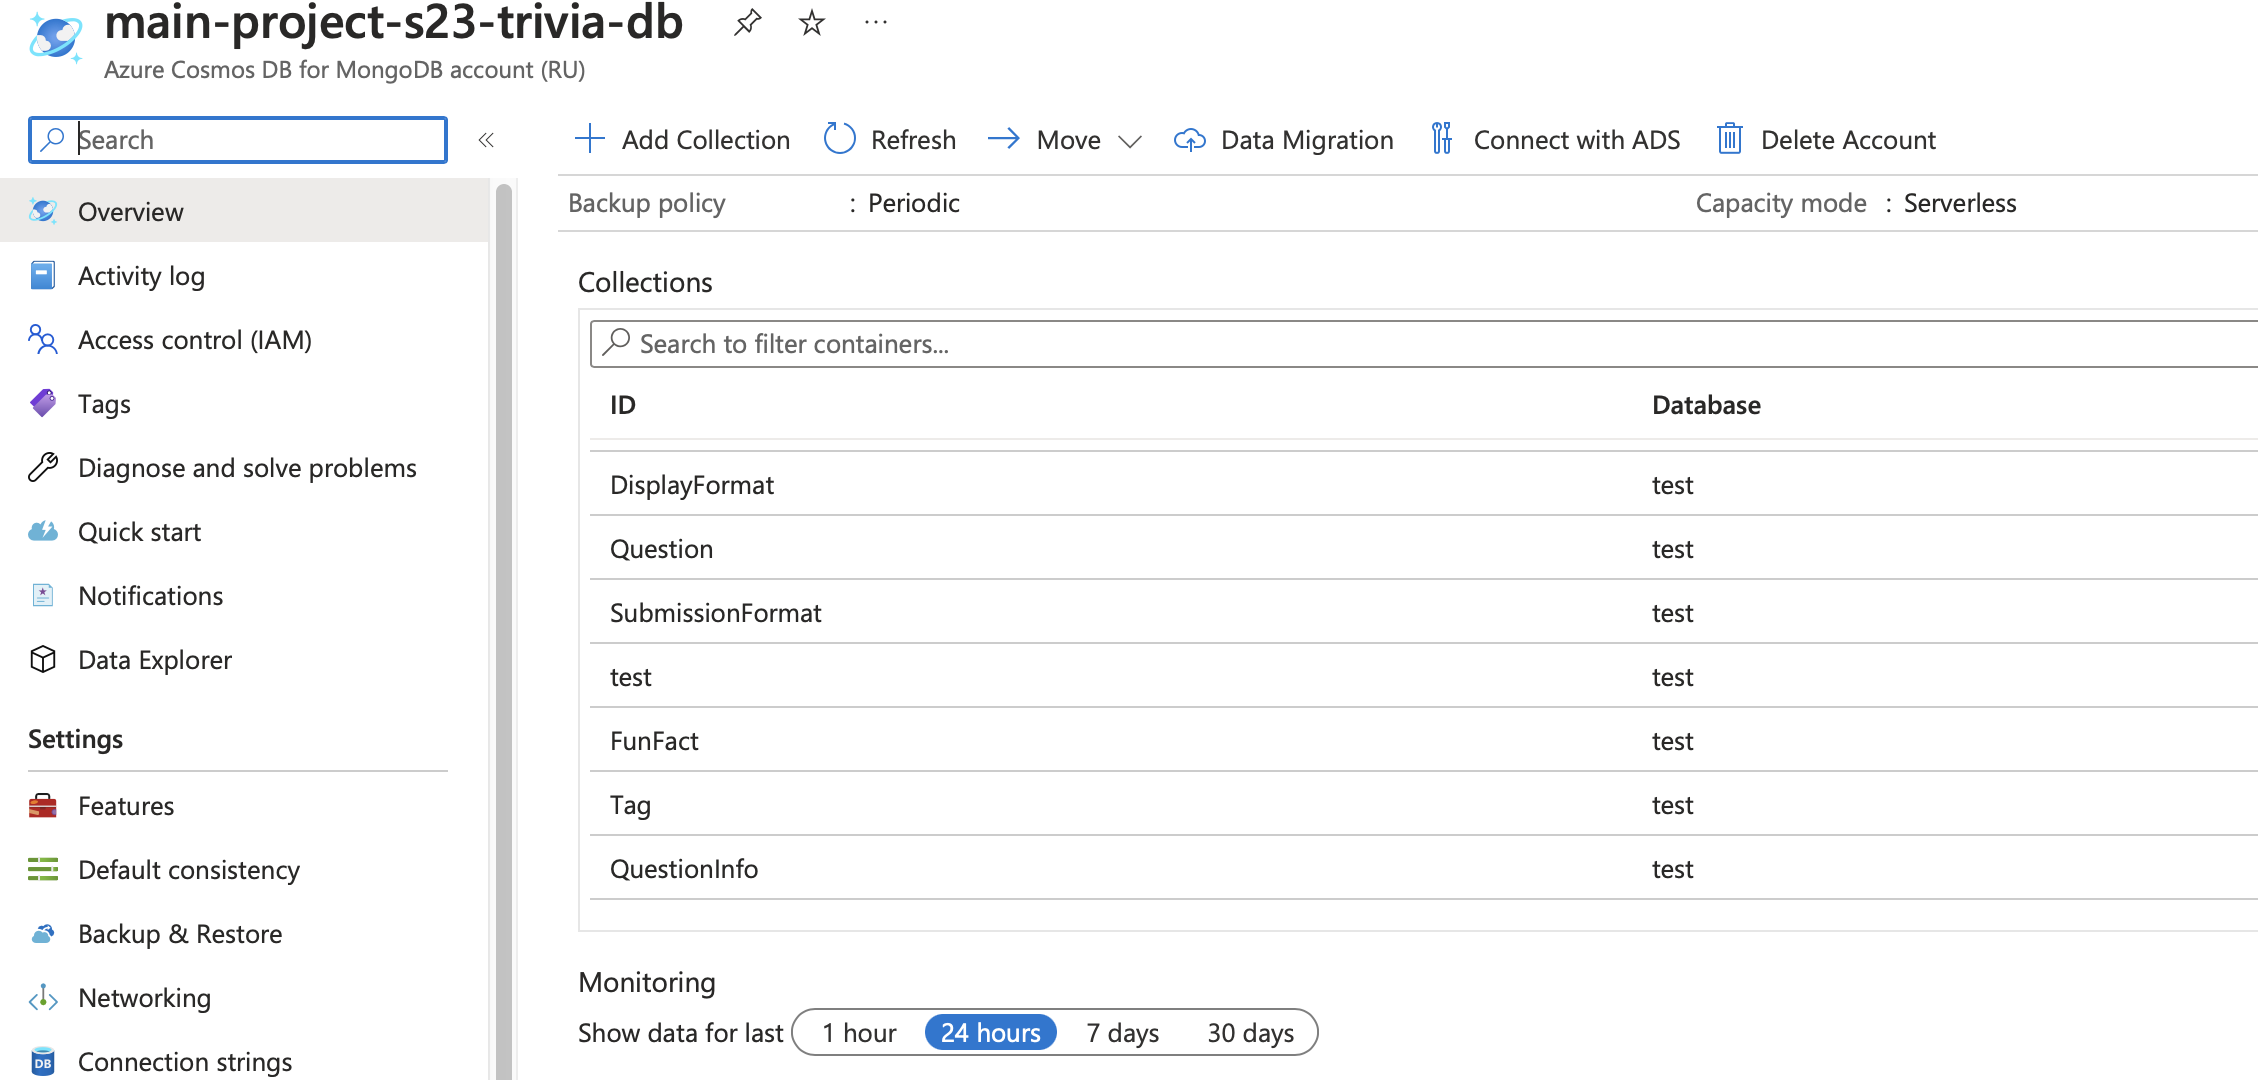Click the Data Migration cloud icon

coord(1189,140)
